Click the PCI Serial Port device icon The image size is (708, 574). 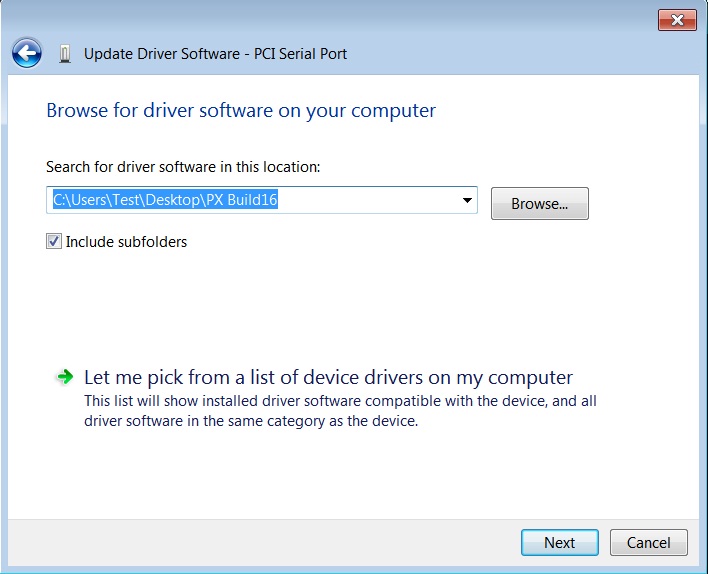(65, 54)
